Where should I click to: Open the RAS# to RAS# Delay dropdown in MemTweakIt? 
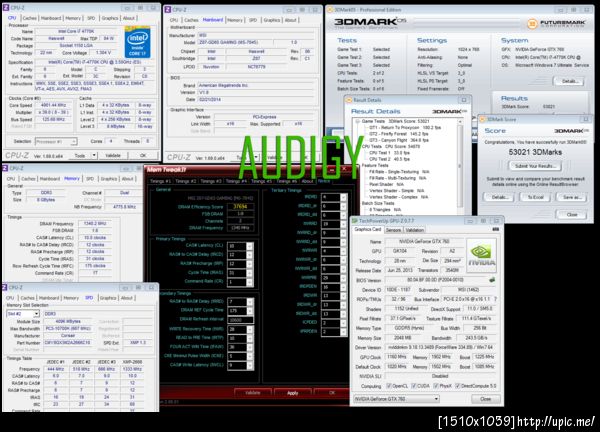pos(249,302)
